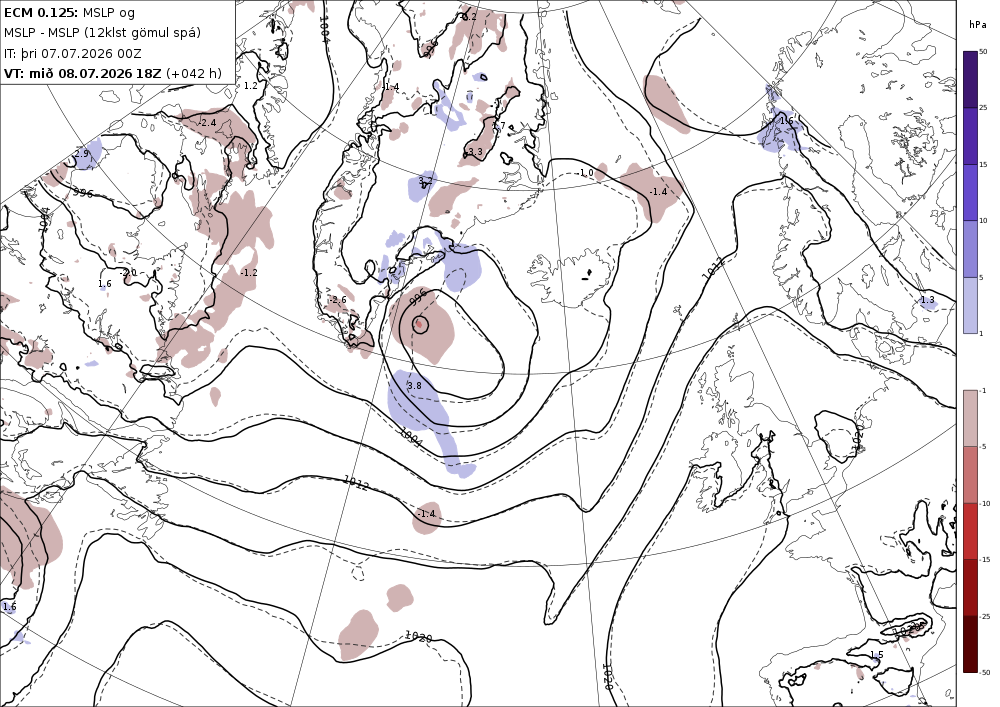Click the init time 'IT: þri 07.07.2026 00Z'

click(x=73, y=53)
